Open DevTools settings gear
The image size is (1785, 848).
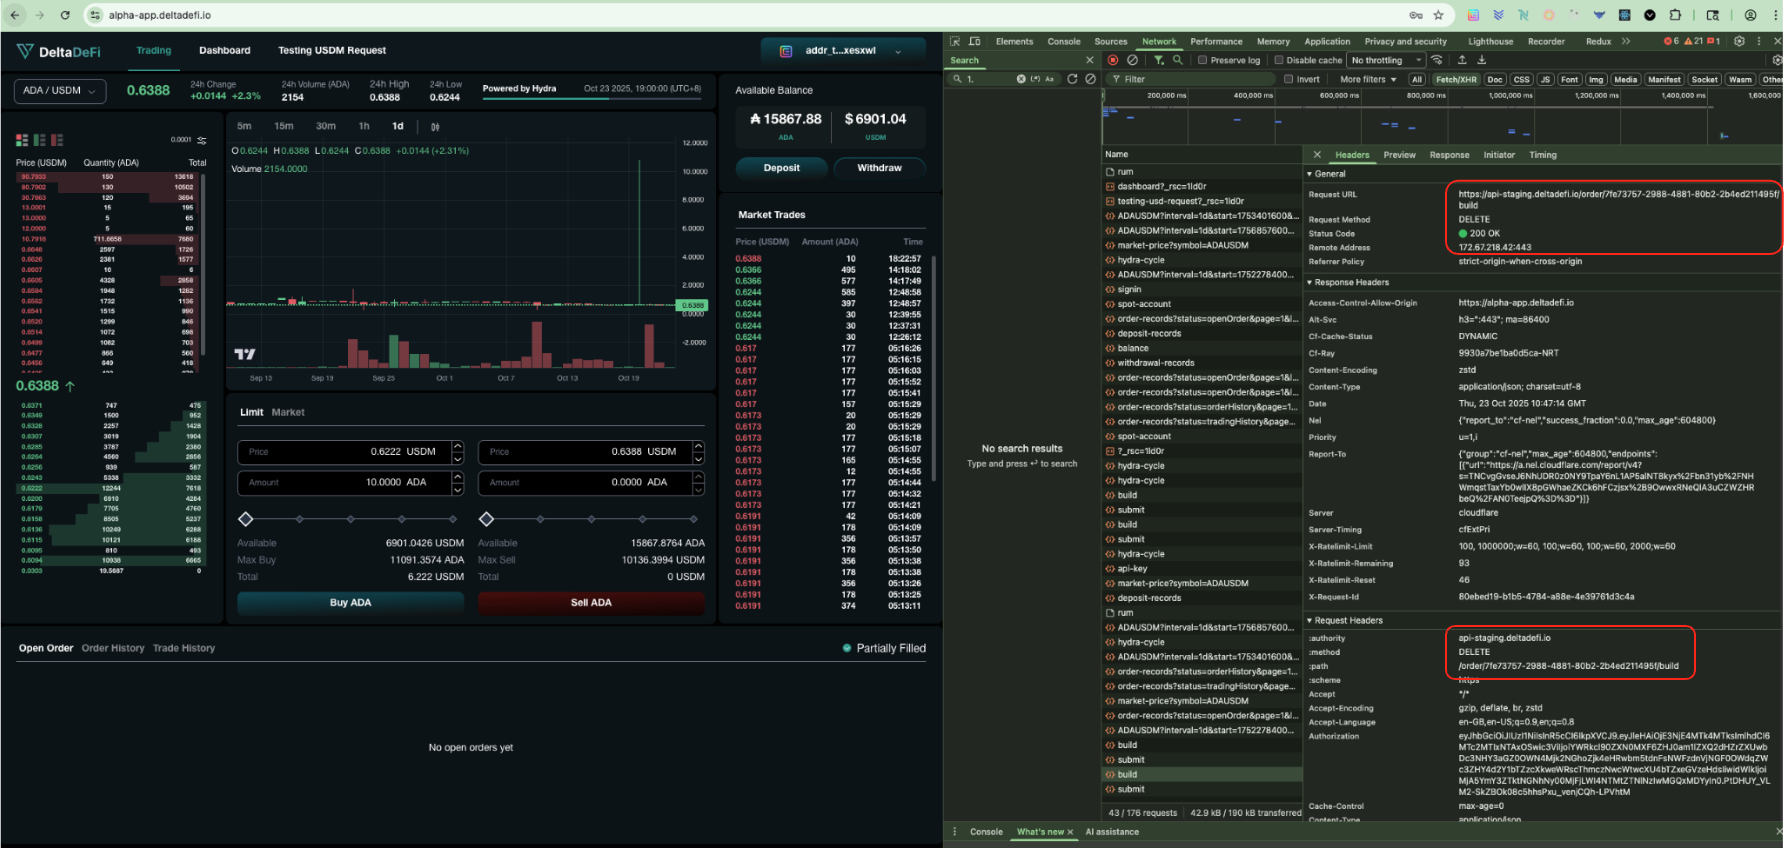[1739, 41]
